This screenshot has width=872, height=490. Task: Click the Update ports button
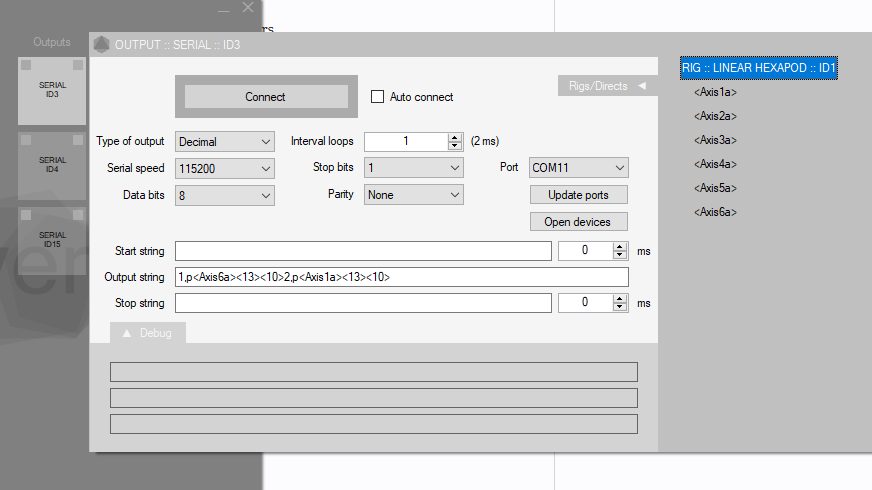578,195
